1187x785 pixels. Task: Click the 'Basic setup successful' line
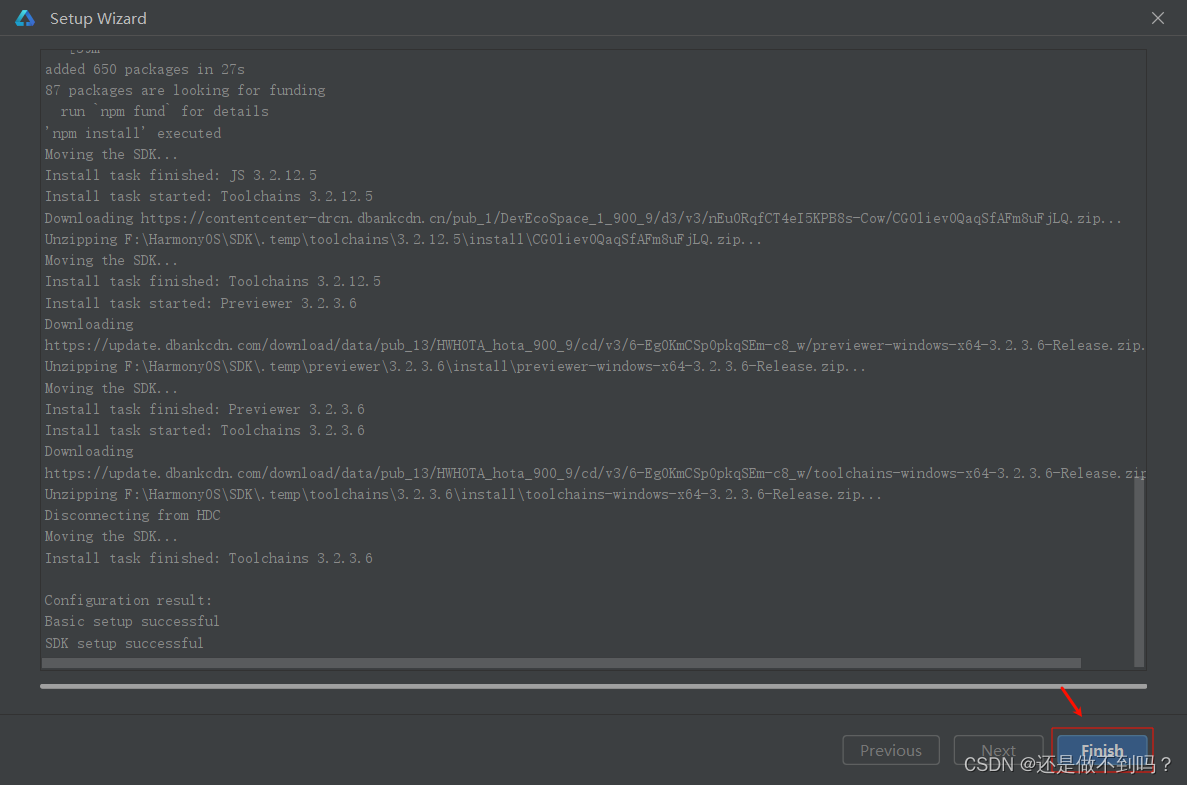click(132, 621)
